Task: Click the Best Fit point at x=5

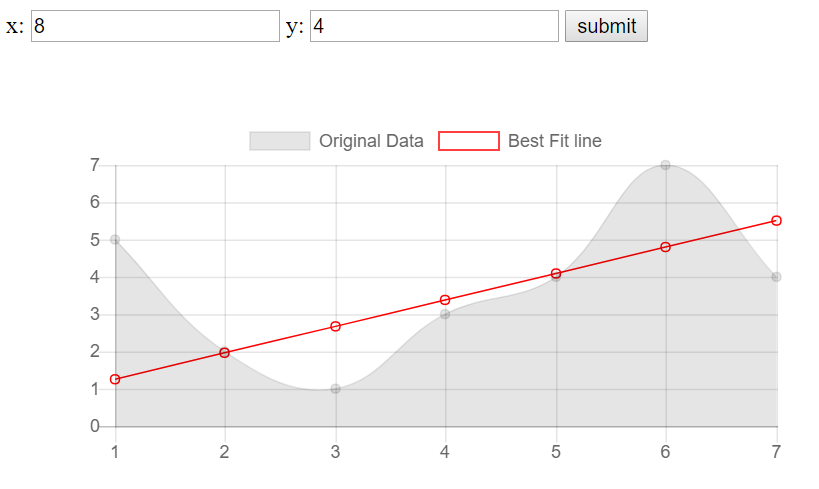Action: pos(555,273)
